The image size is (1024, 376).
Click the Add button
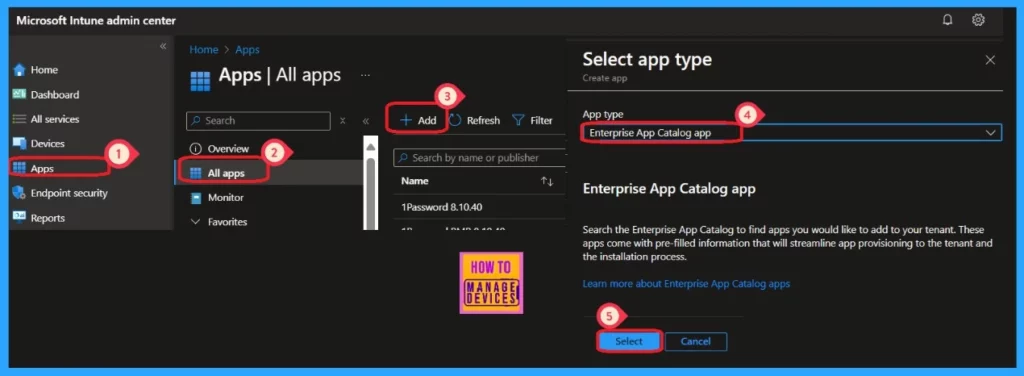pyautogui.click(x=418, y=120)
